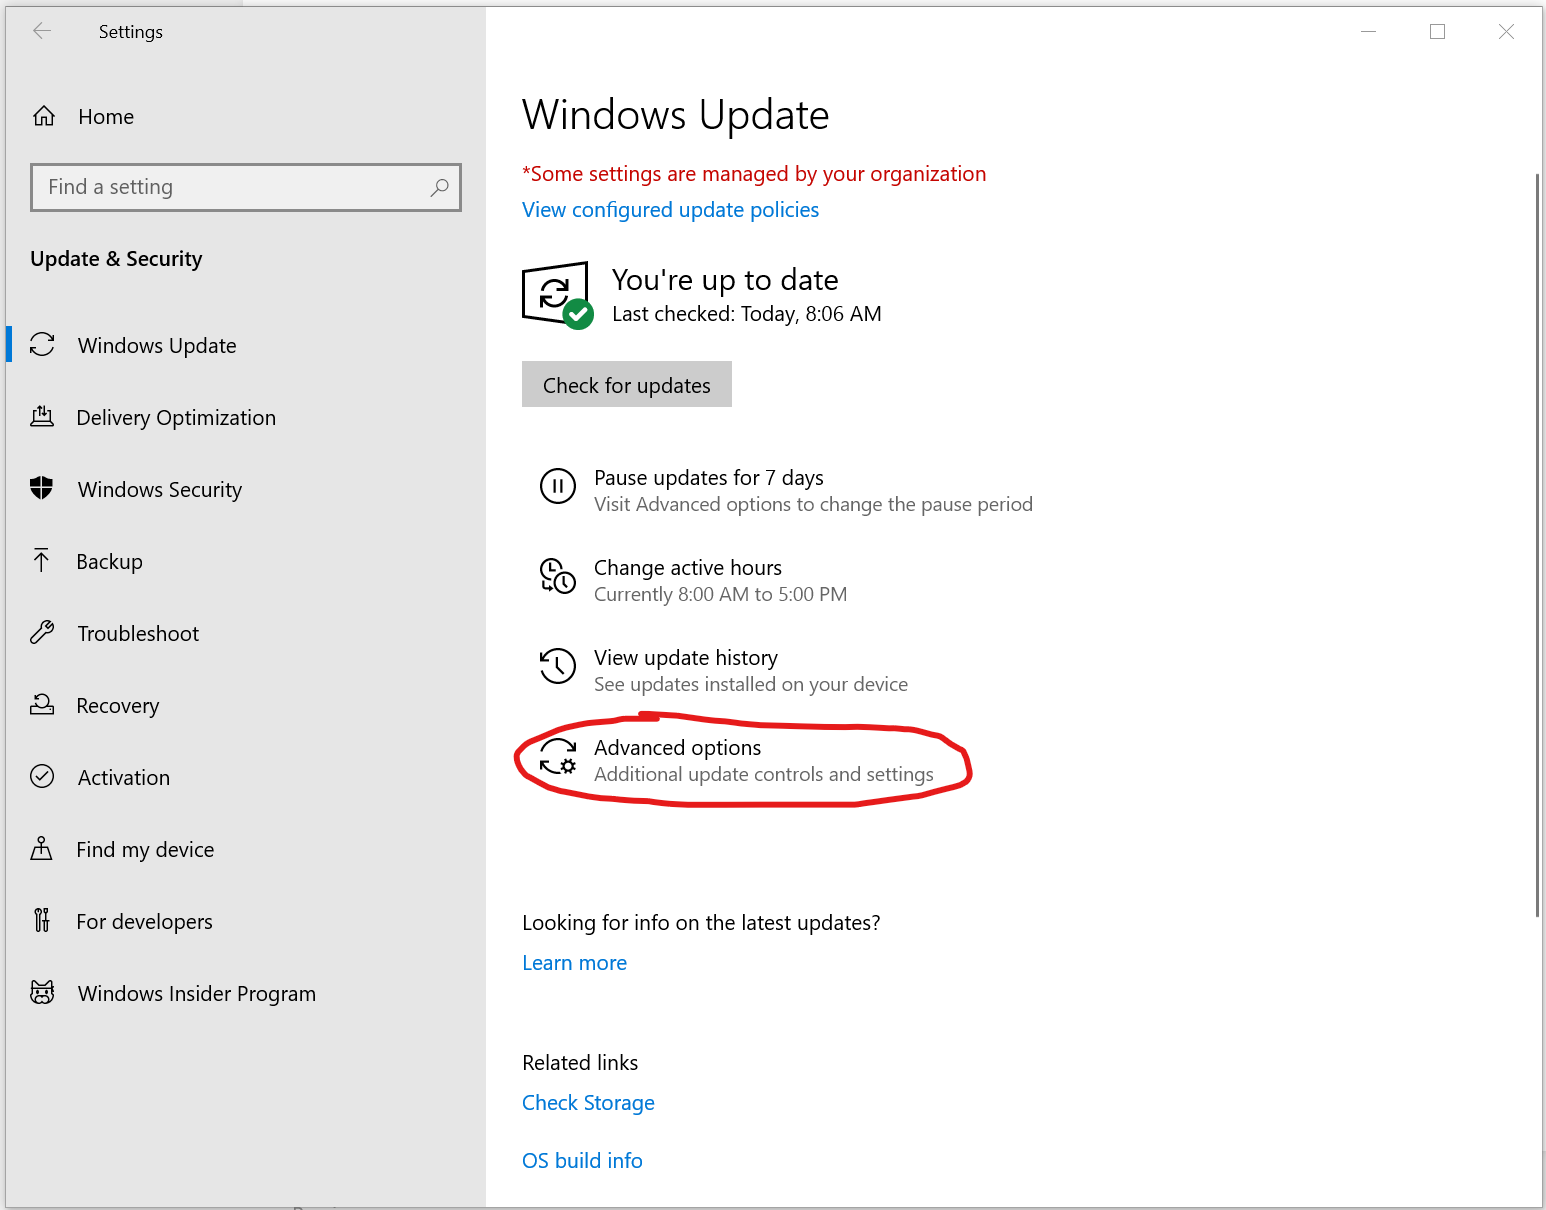View configured update policies link
Screen dimensions: 1546x1210
(x=670, y=209)
